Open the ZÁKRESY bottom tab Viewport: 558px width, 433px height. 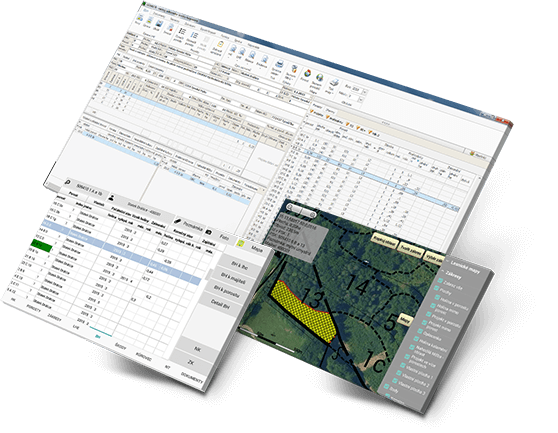[54, 317]
